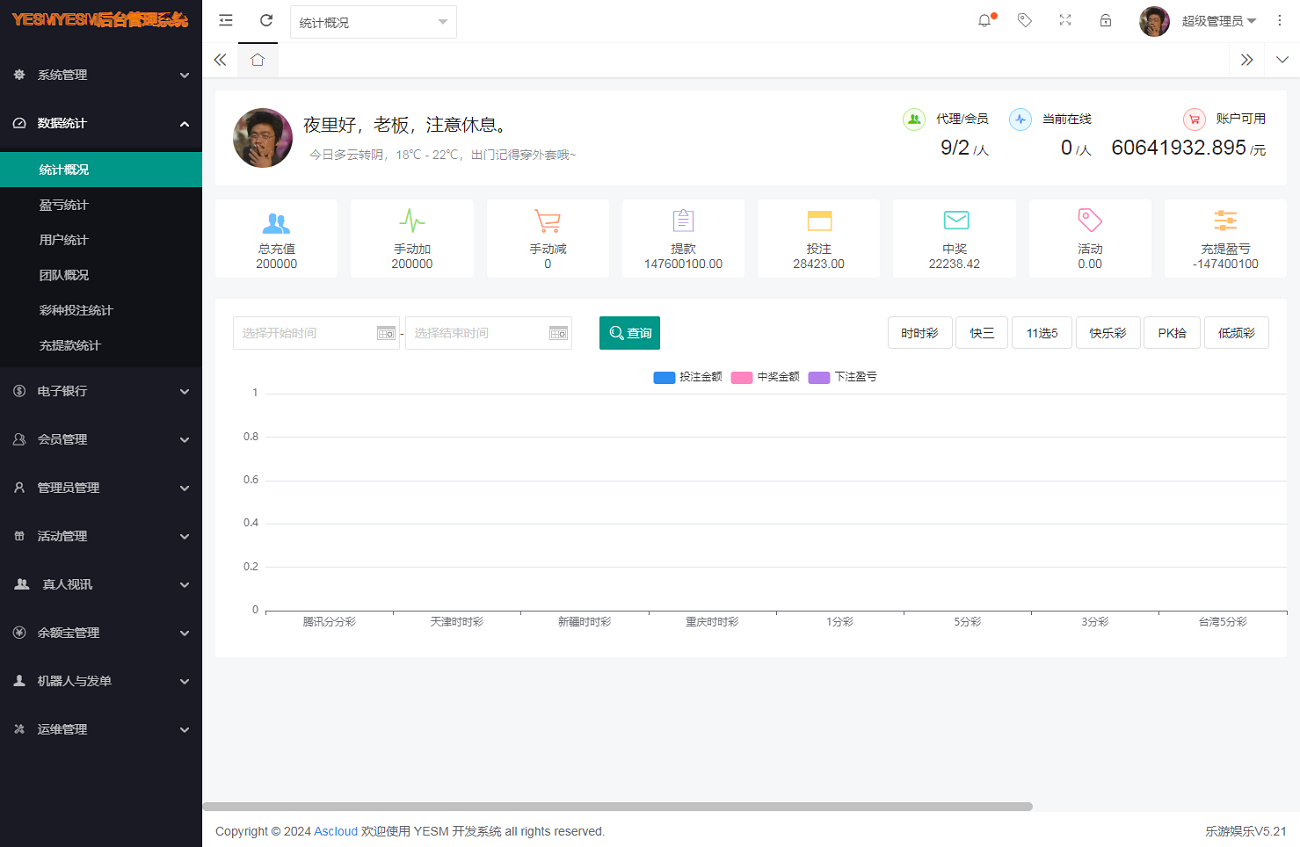Click the home tab icon
1300x847 pixels.
(x=257, y=60)
